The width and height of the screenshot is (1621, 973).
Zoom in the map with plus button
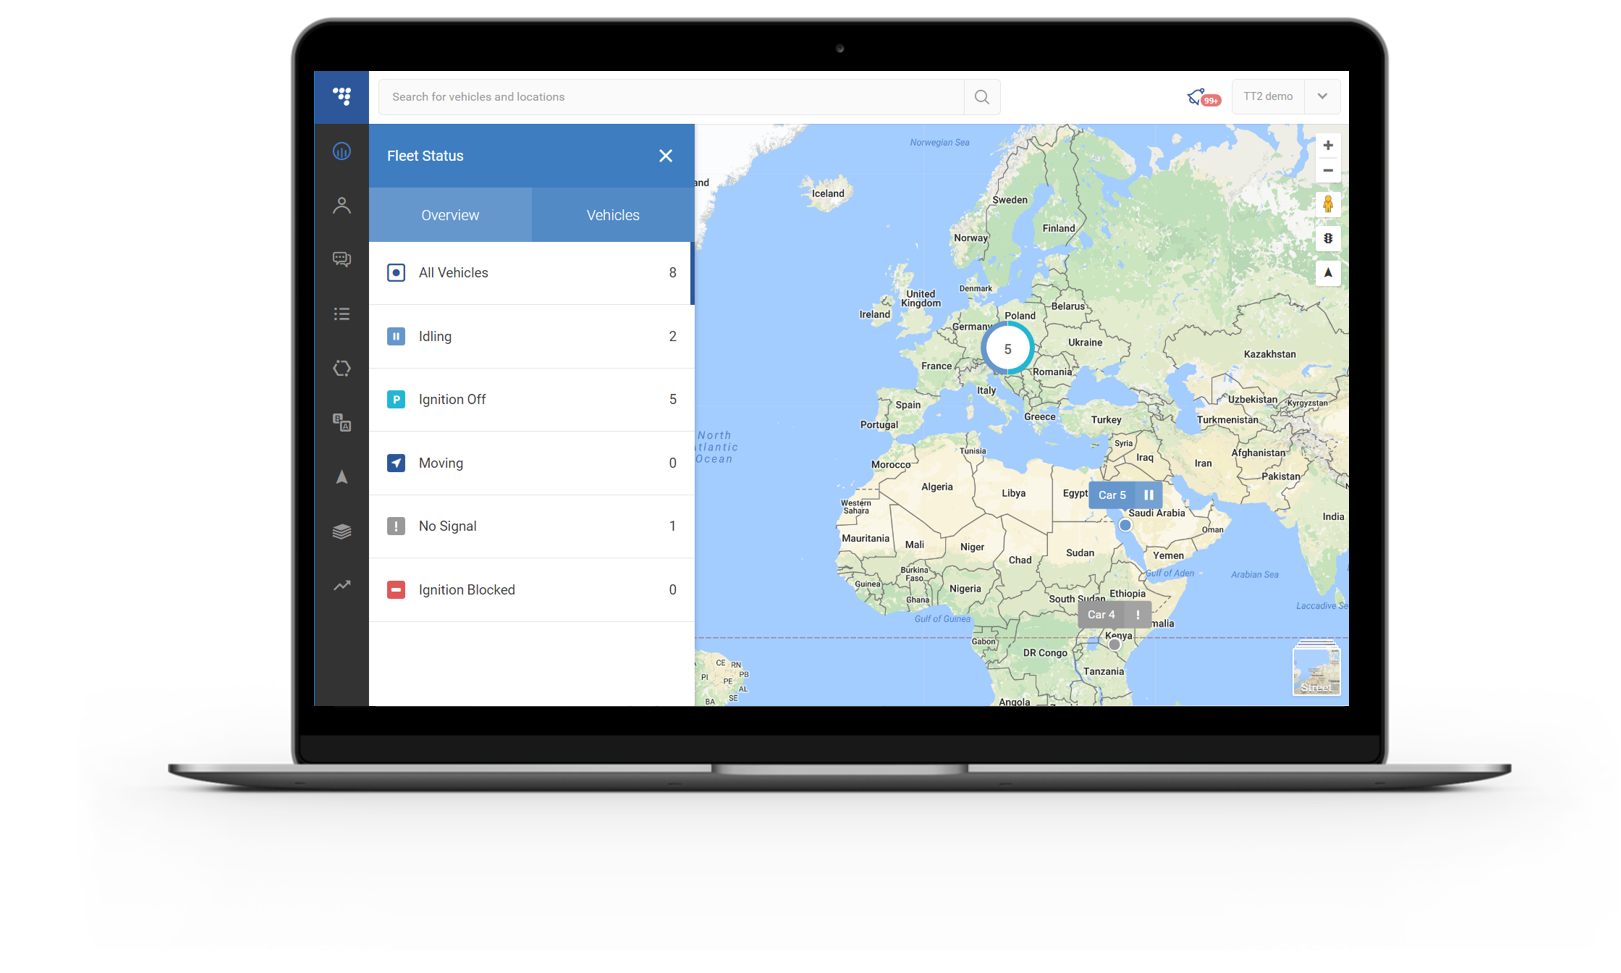tap(1328, 145)
